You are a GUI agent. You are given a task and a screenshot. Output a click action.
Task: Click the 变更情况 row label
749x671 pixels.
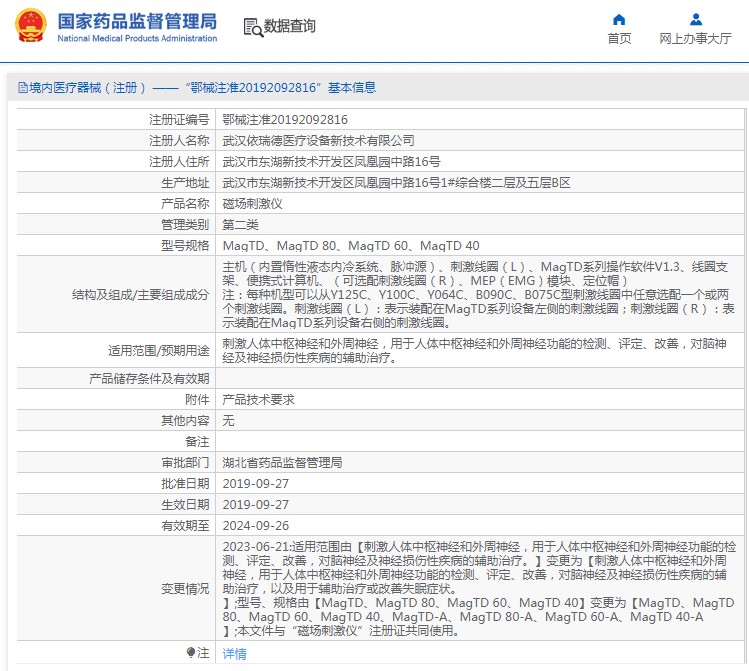pyautogui.click(x=185, y=588)
